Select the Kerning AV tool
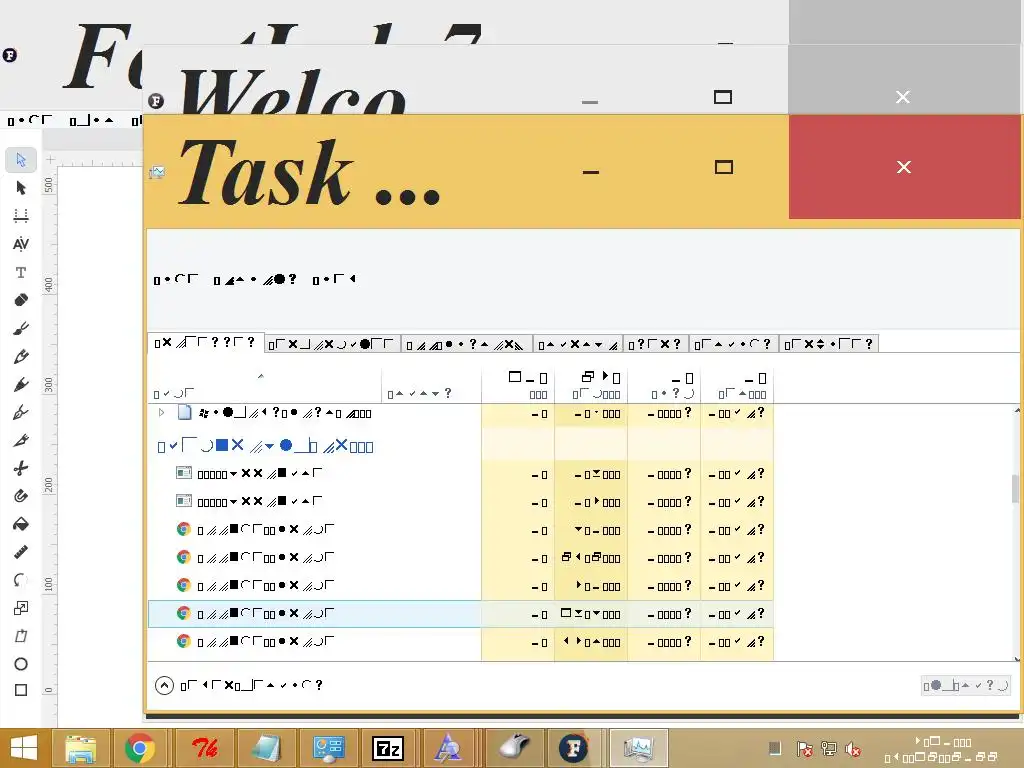Viewport: 1024px width, 768px height. click(21, 244)
